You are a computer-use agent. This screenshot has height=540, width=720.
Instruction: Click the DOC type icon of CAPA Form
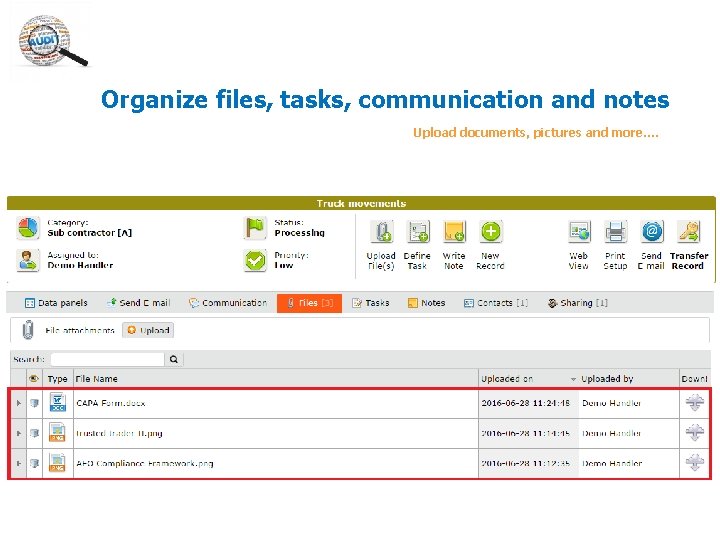click(58, 402)
